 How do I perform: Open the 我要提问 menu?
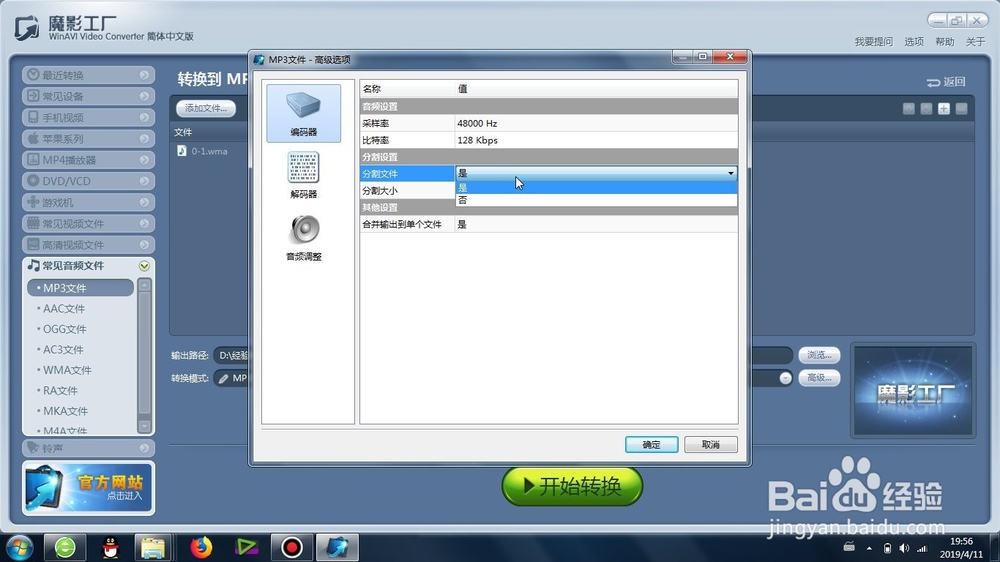click(873, 41)
